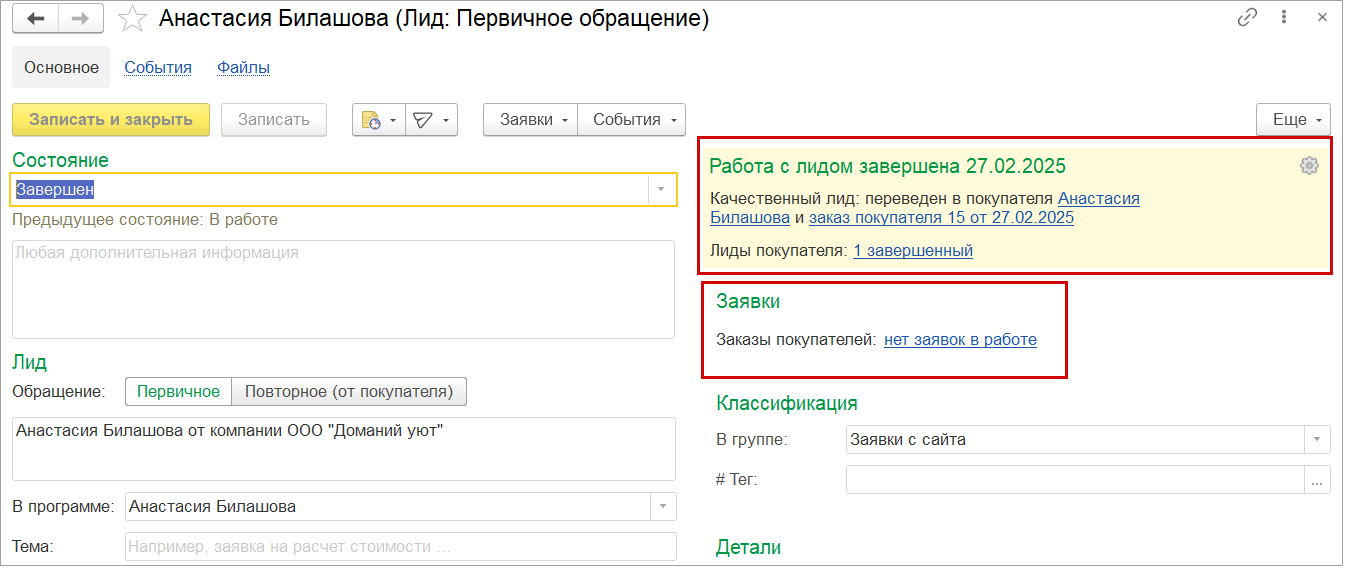Viewport: 1347px width, 568px height.
Task: Click the forward navigation arrow
Action: tap(83, 19)
